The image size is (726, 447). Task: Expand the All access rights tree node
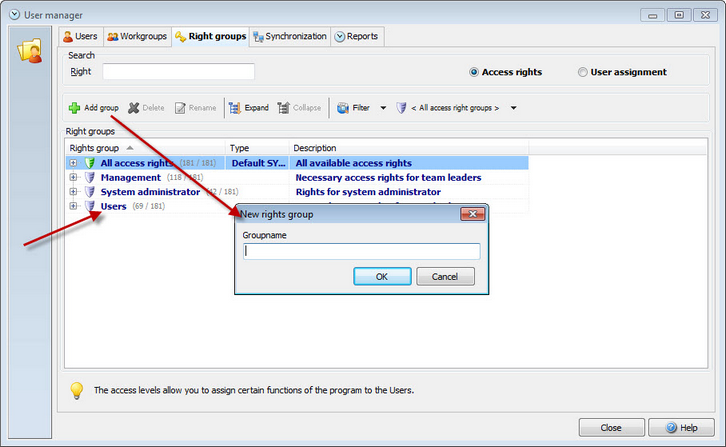click(x=73, y=163)
